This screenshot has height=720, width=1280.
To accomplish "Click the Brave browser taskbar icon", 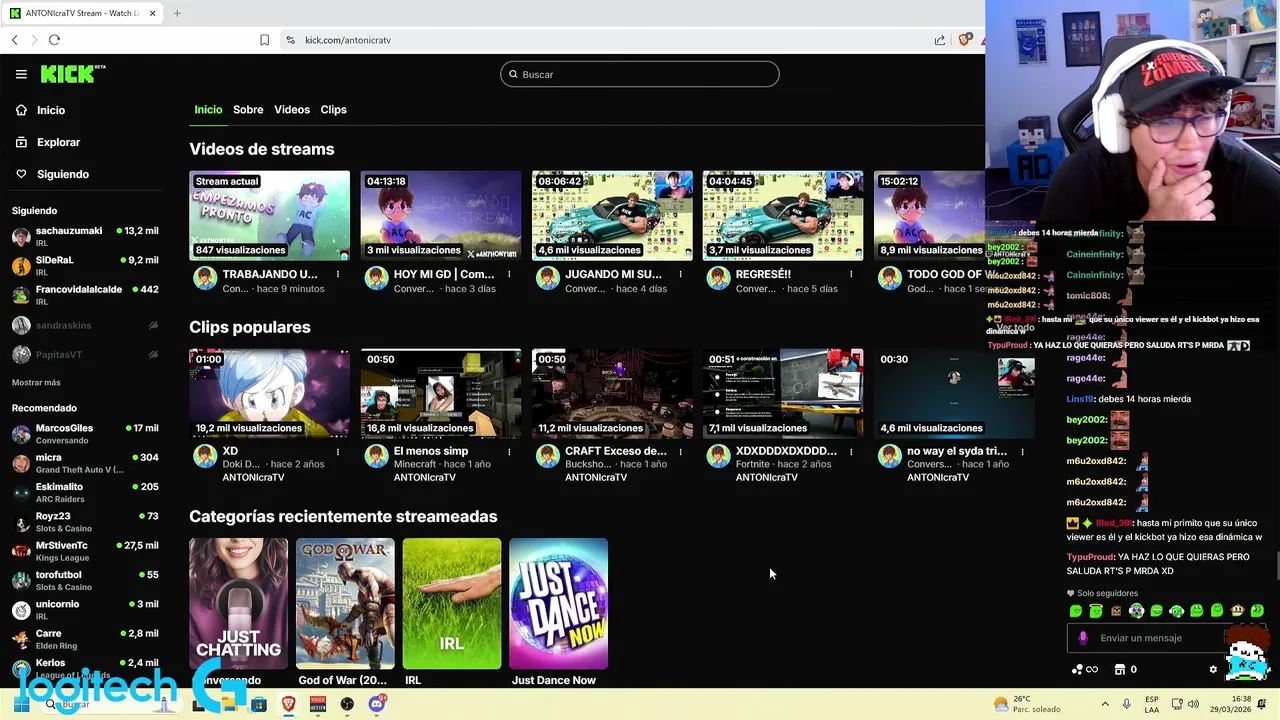I will (x=289, y=704).
